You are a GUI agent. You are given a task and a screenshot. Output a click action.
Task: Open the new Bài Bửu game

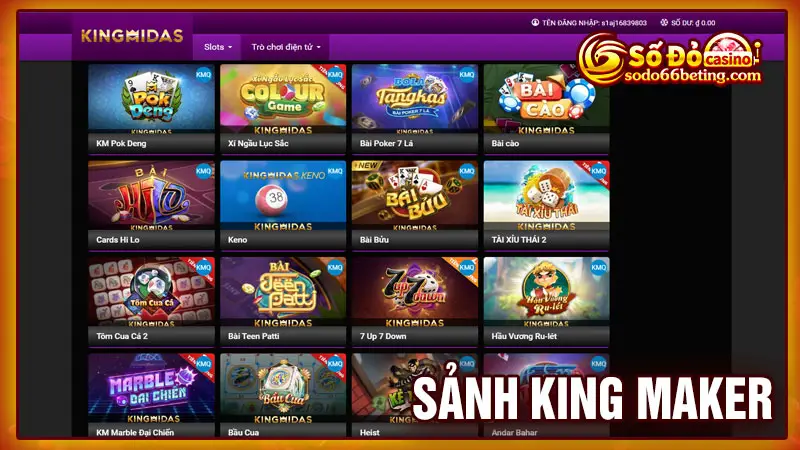click(x=415, y=195)
